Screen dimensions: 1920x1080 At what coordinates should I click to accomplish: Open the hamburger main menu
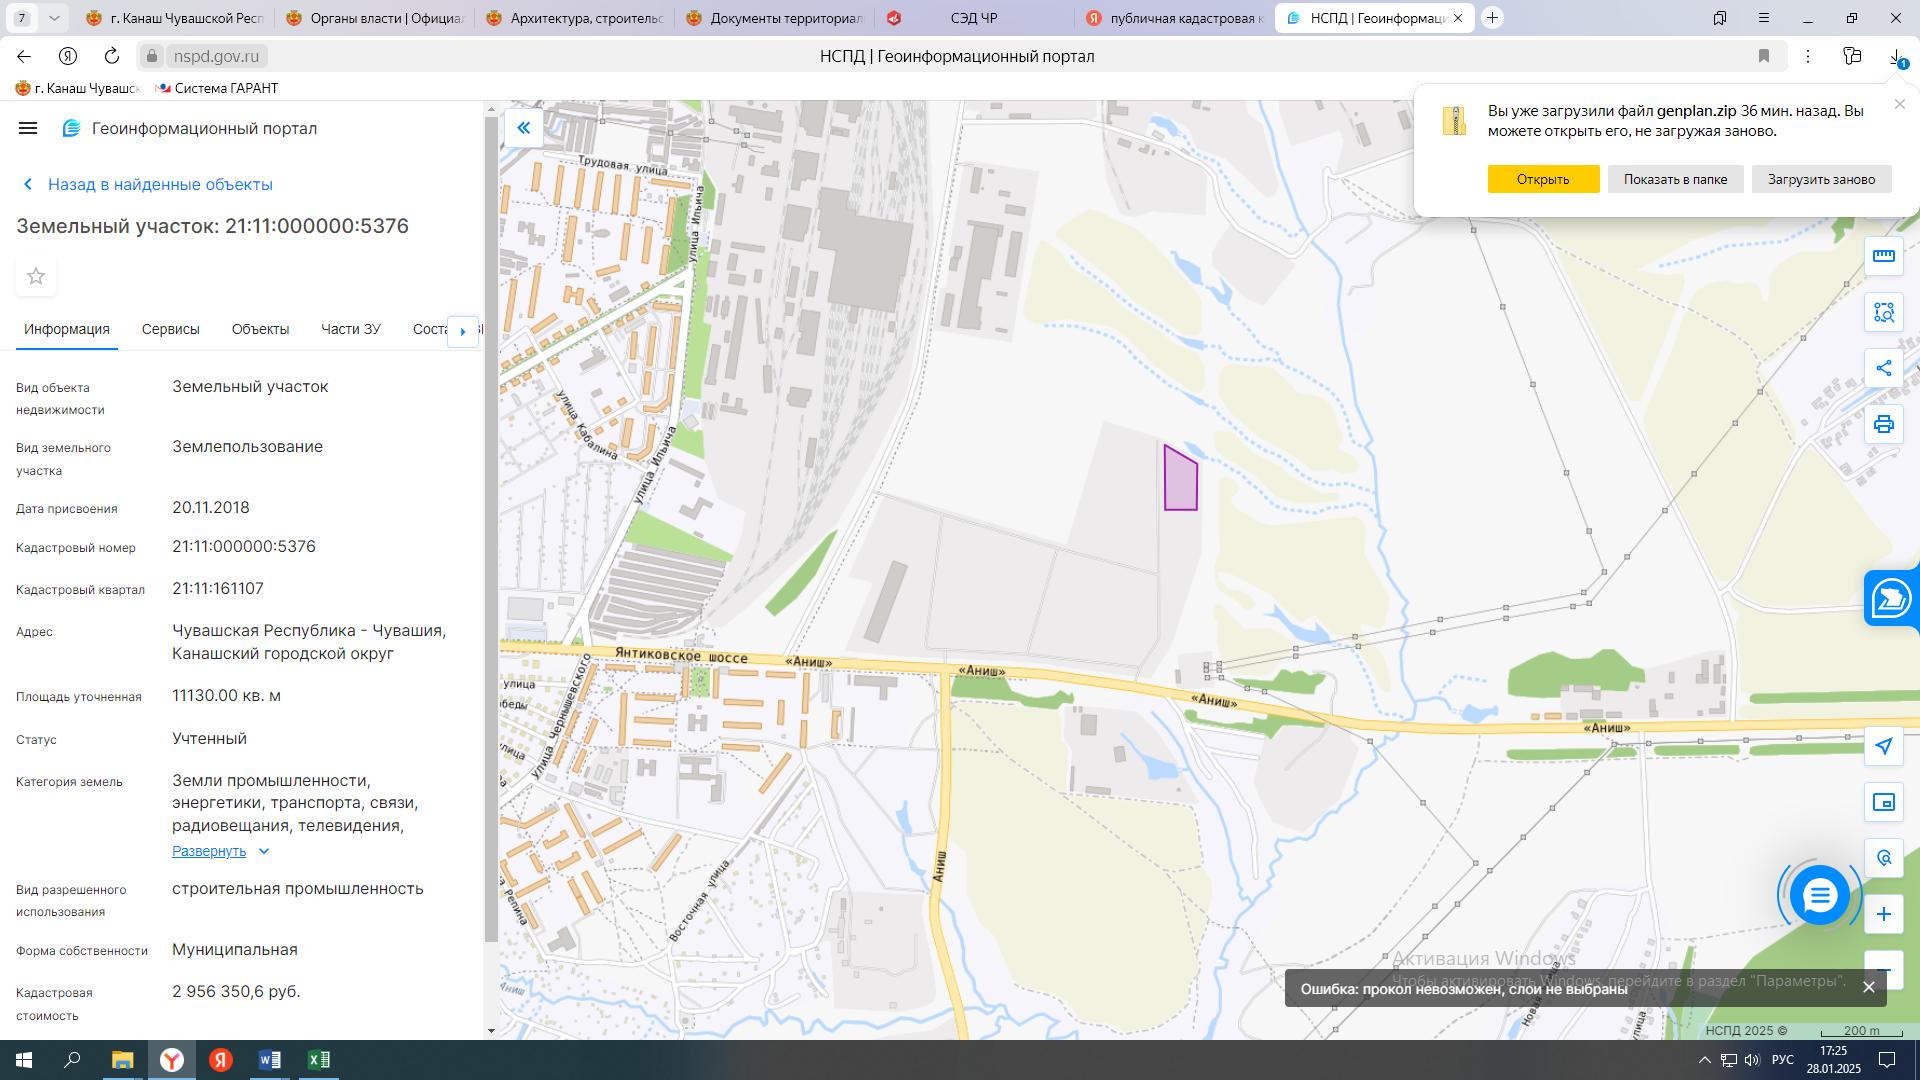coord(28,128)
